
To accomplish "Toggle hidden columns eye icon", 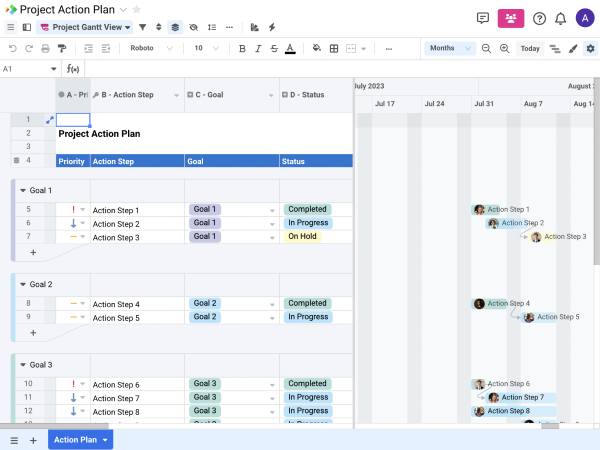I will pyautogui.click(x=193, y=27).
